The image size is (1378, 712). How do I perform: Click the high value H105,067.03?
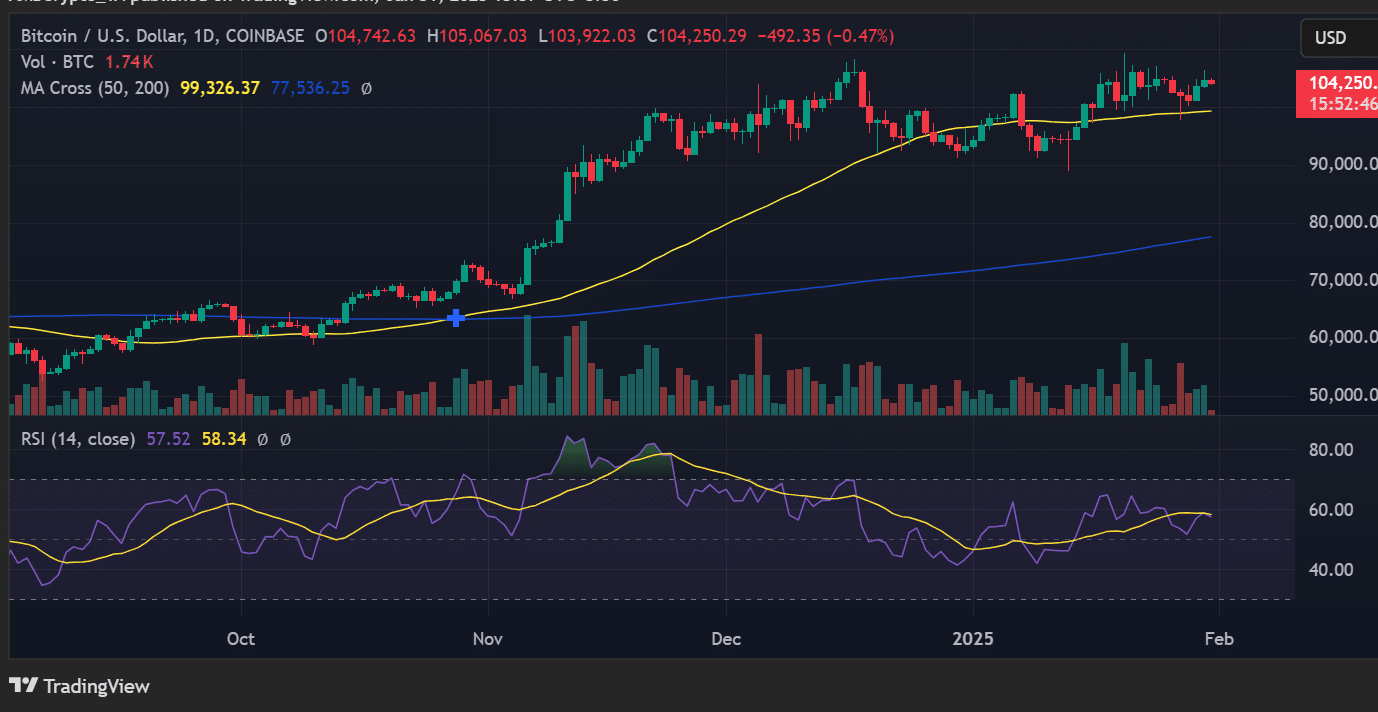477,36
